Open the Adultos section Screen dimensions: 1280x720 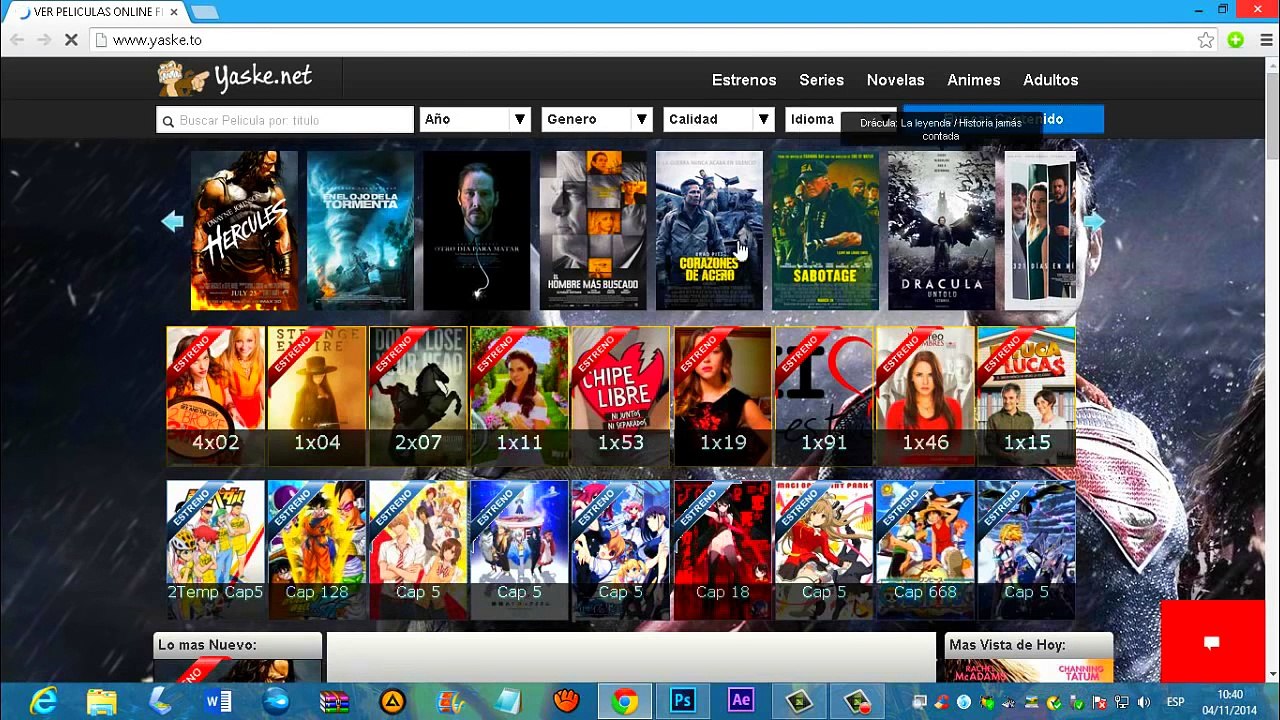(x=1050, y=80)
